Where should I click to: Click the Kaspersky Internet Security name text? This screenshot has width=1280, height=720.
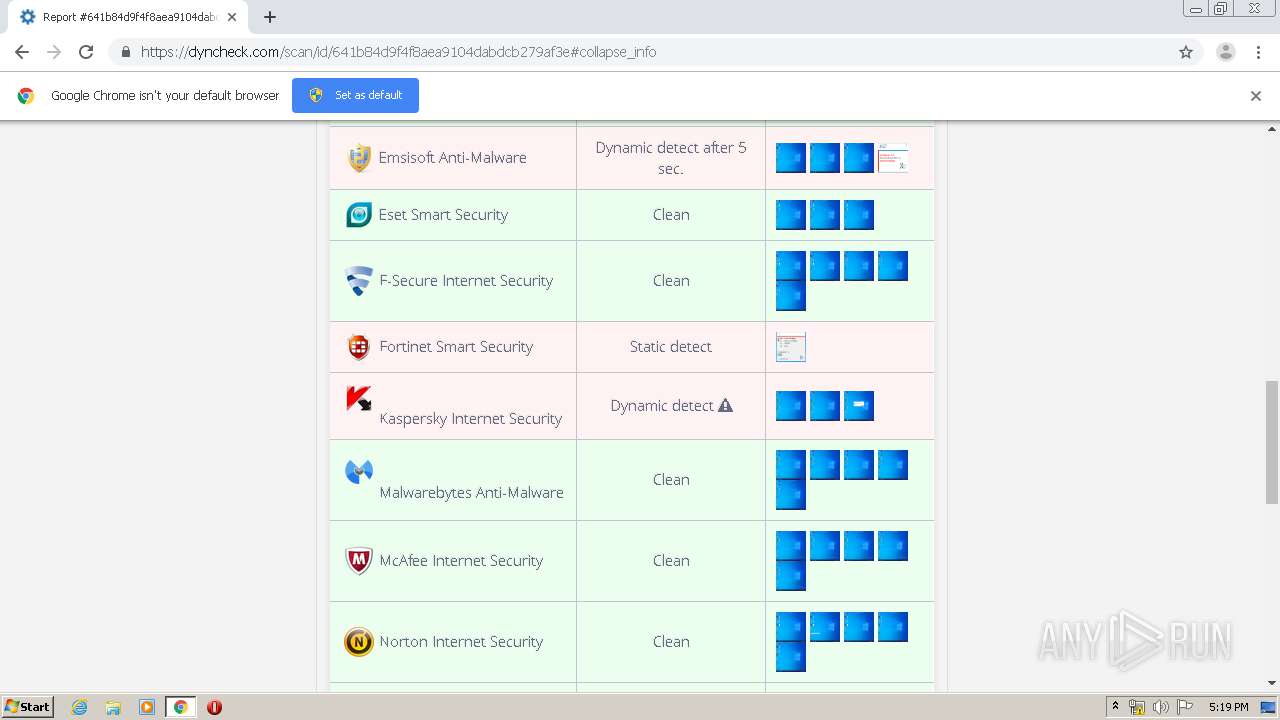point(470,419)
